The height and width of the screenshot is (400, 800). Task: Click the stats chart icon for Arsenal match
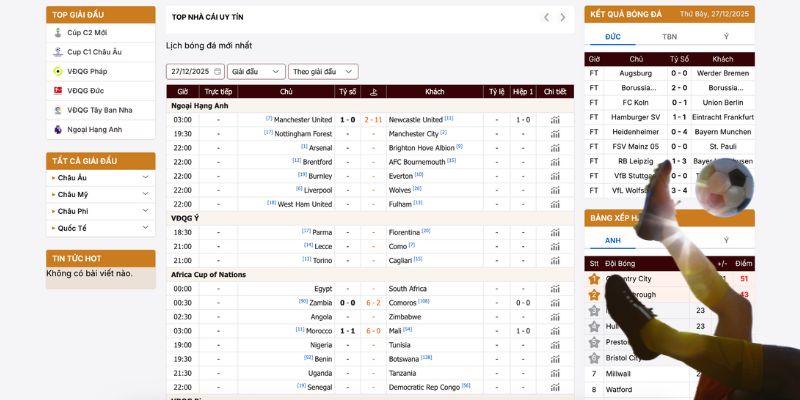click(x=555, y=148)
